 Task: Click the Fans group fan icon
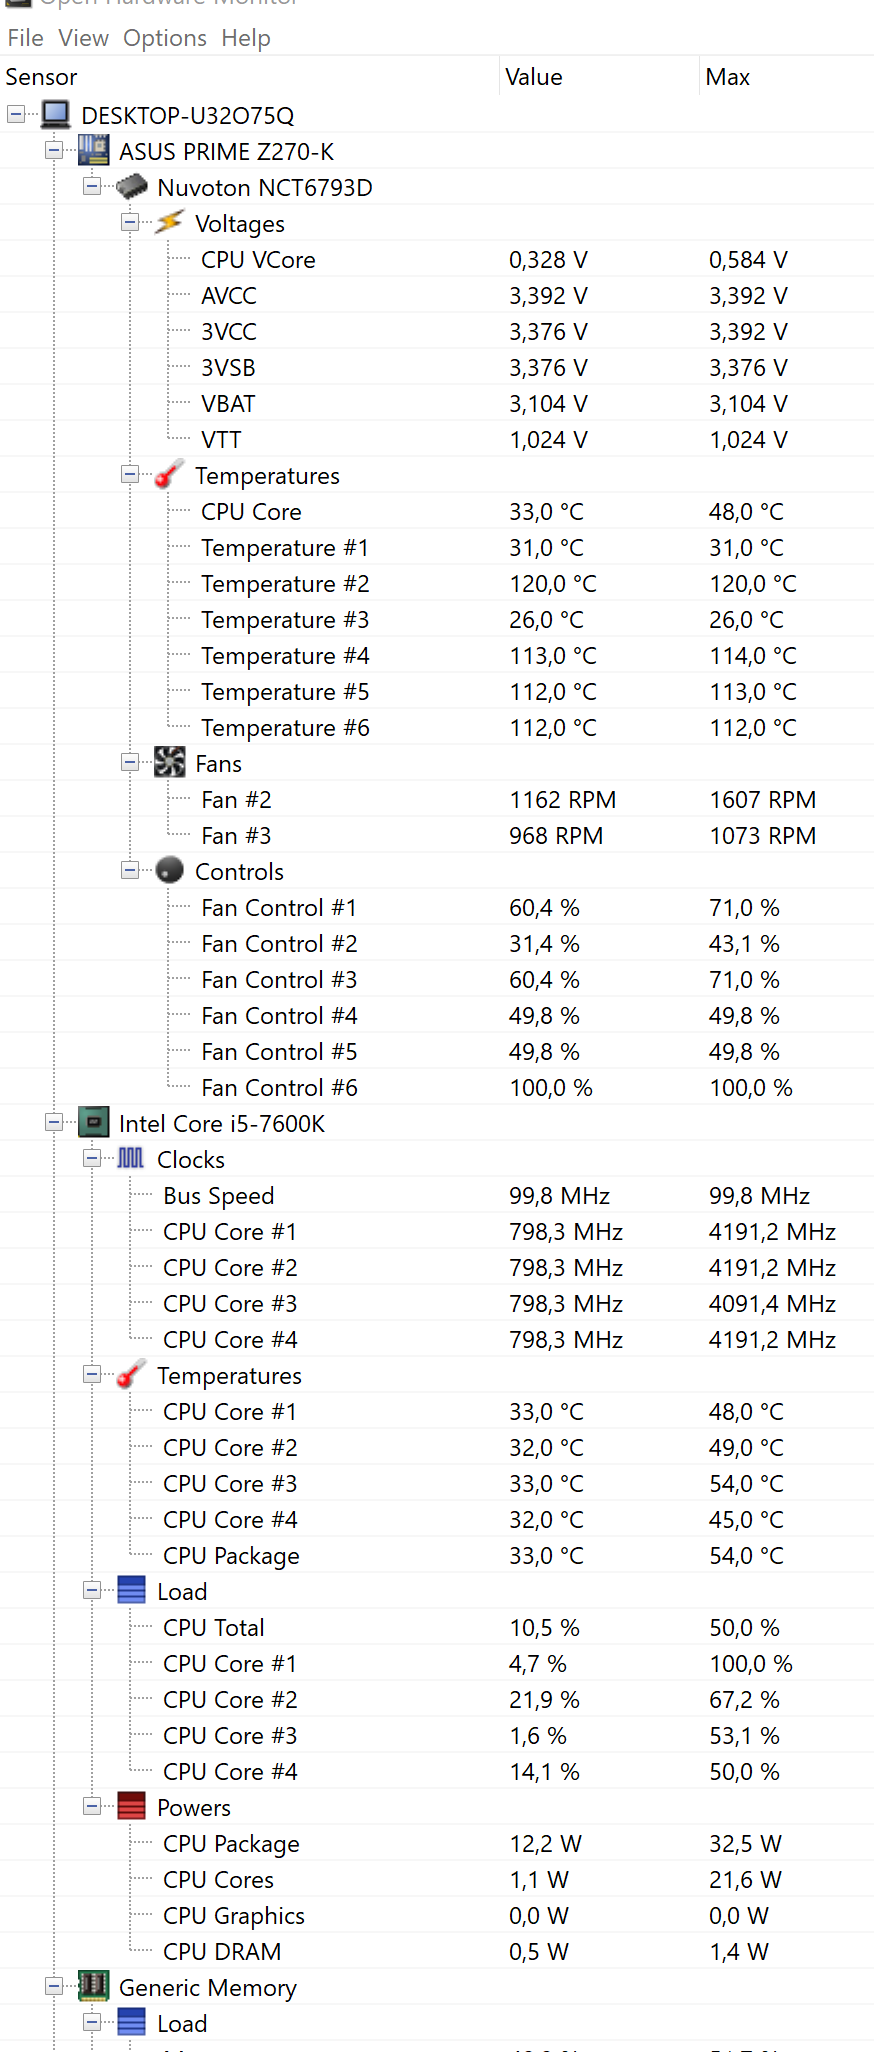click(x=170, y=762)
